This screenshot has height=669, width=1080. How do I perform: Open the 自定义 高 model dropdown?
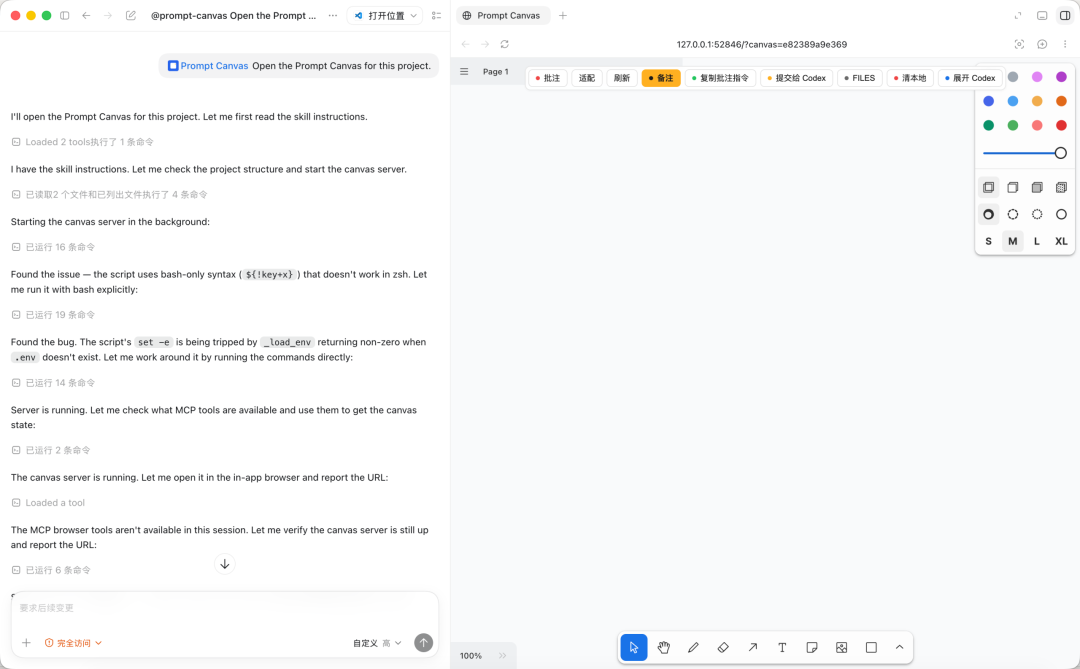[x=377, y=643]
